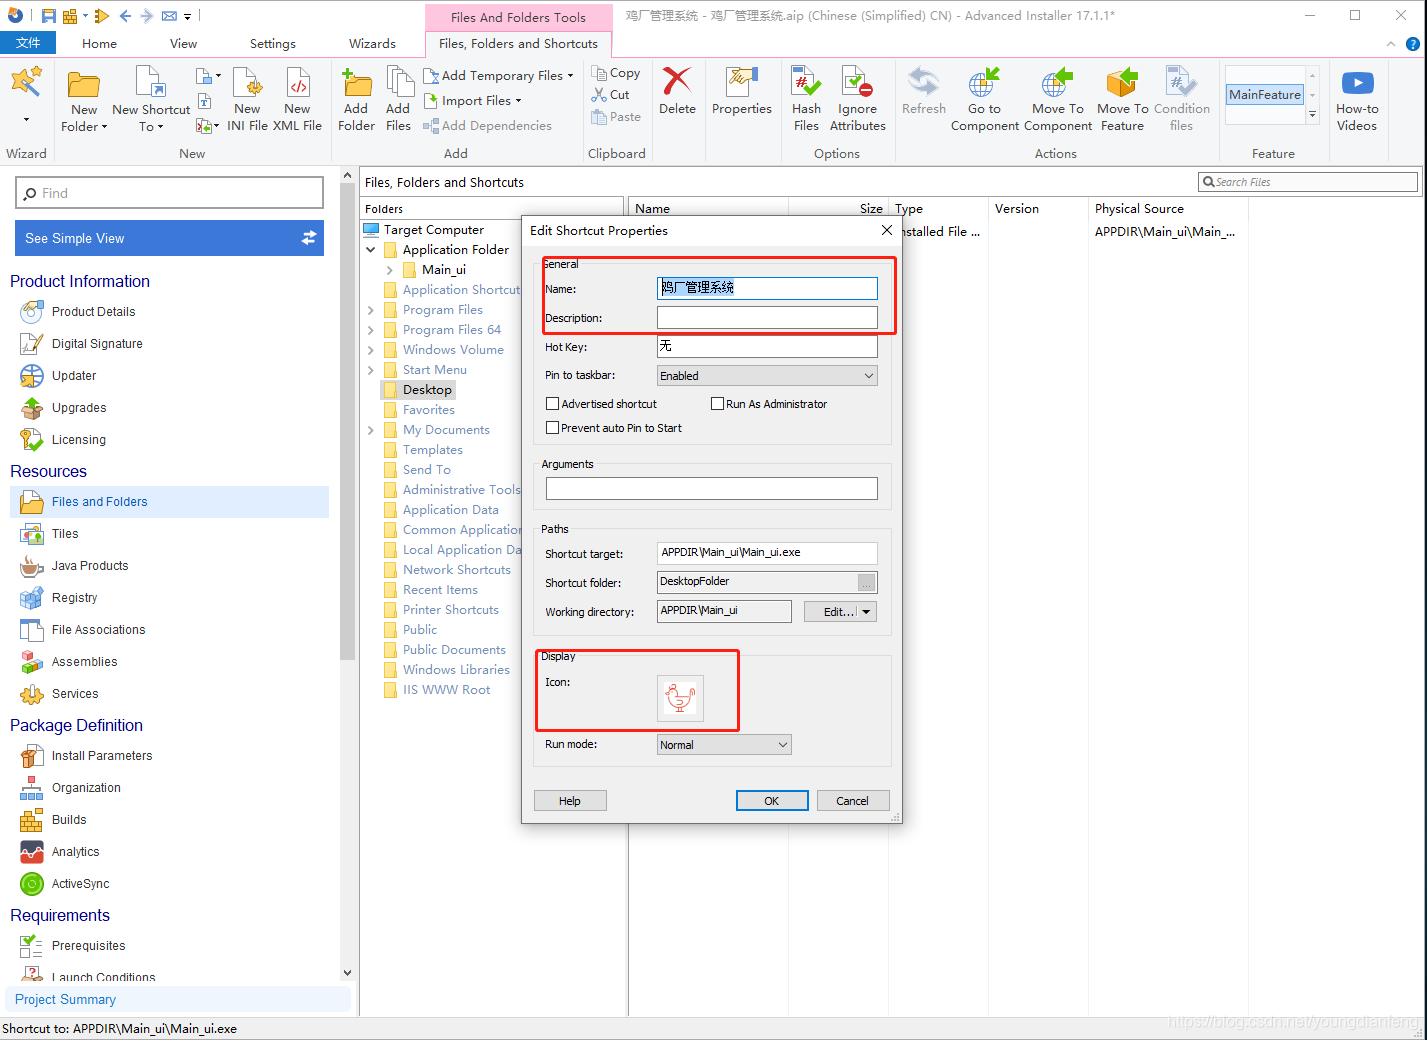Expand the Main_ui folder node

point(390,270)
